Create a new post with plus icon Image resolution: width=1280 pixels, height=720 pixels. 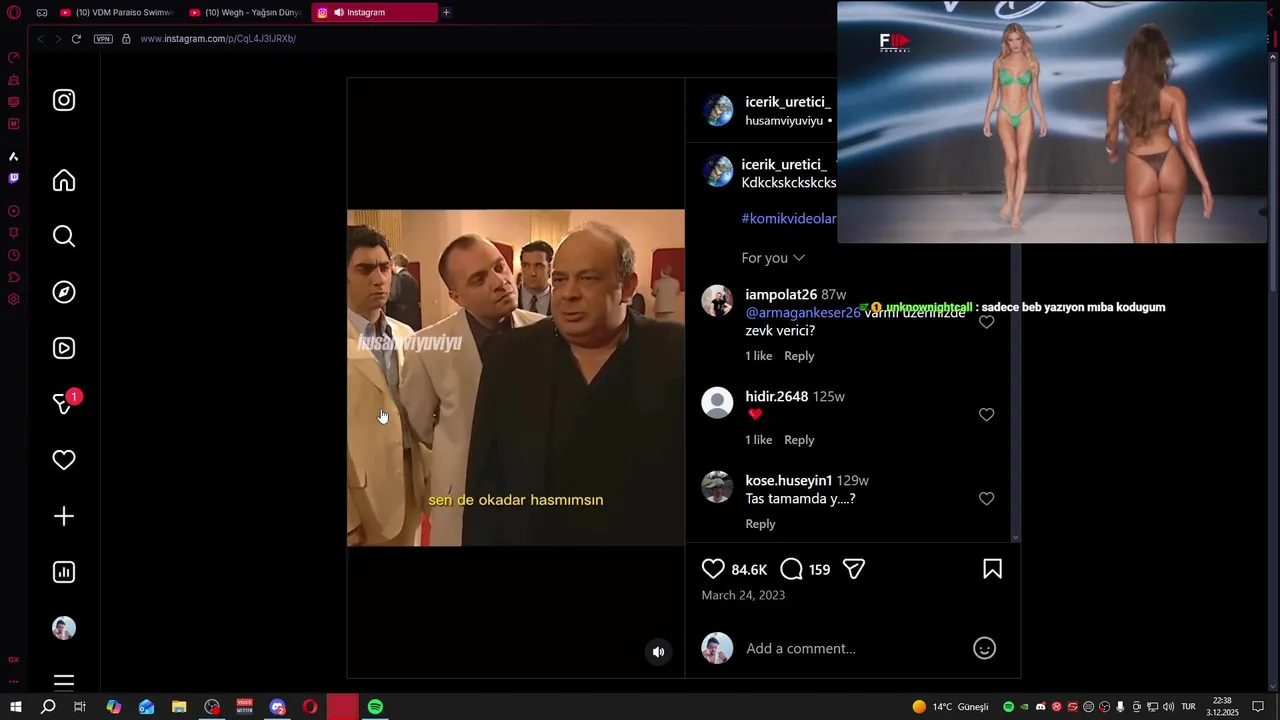click(64, 516)
